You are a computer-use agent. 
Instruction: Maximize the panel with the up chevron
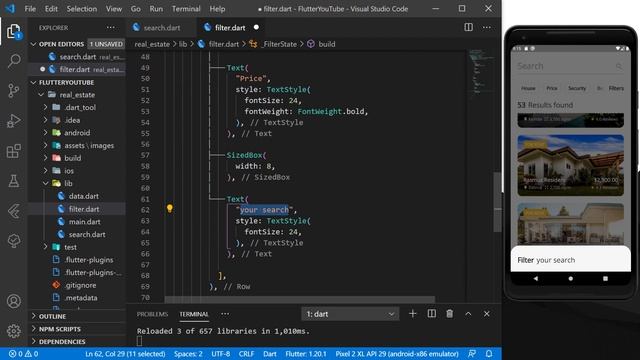468,313
